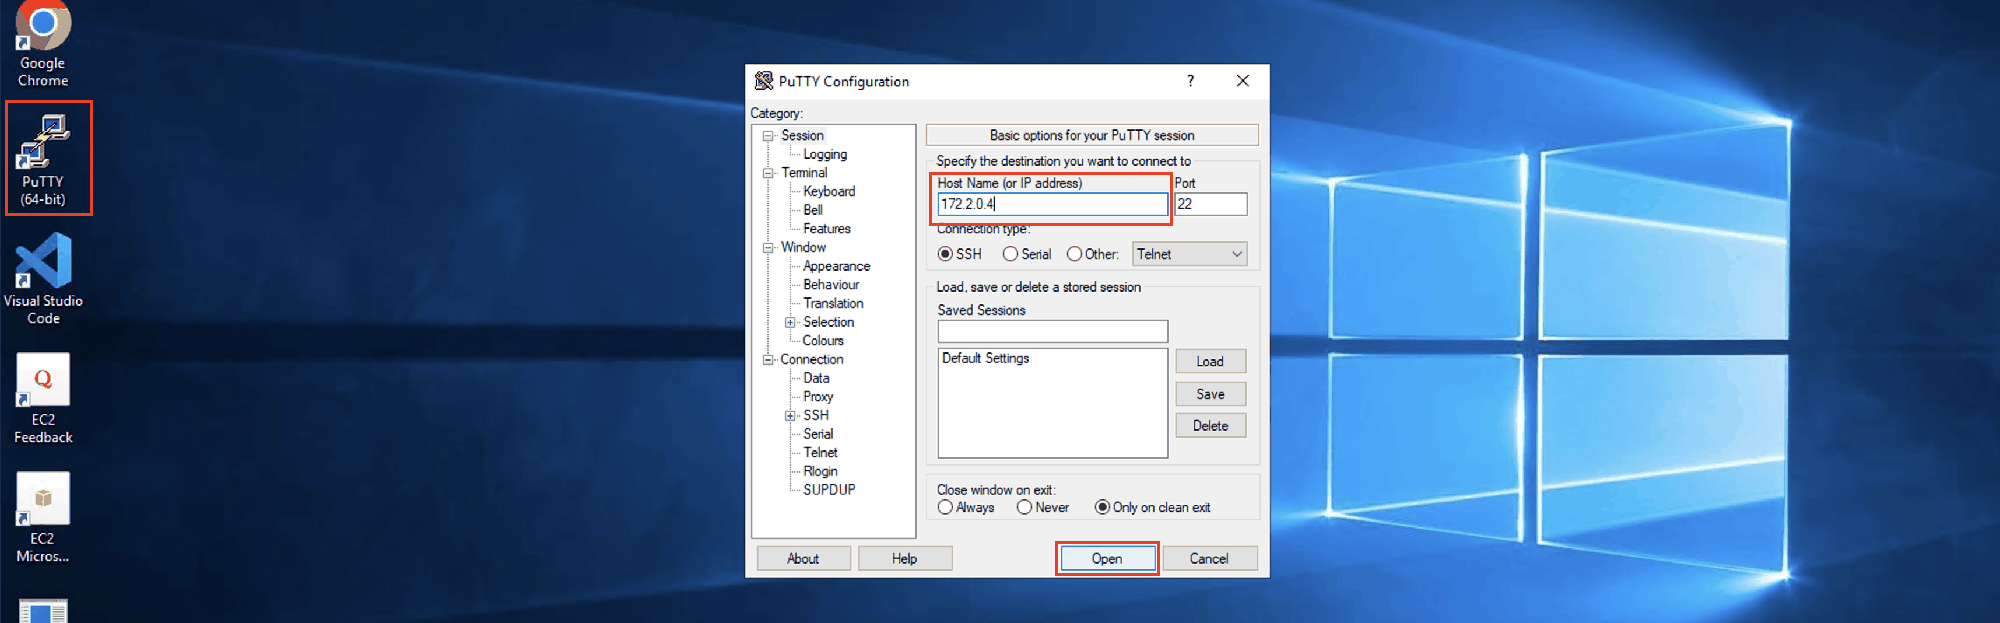Click the Port number field

1211,204
